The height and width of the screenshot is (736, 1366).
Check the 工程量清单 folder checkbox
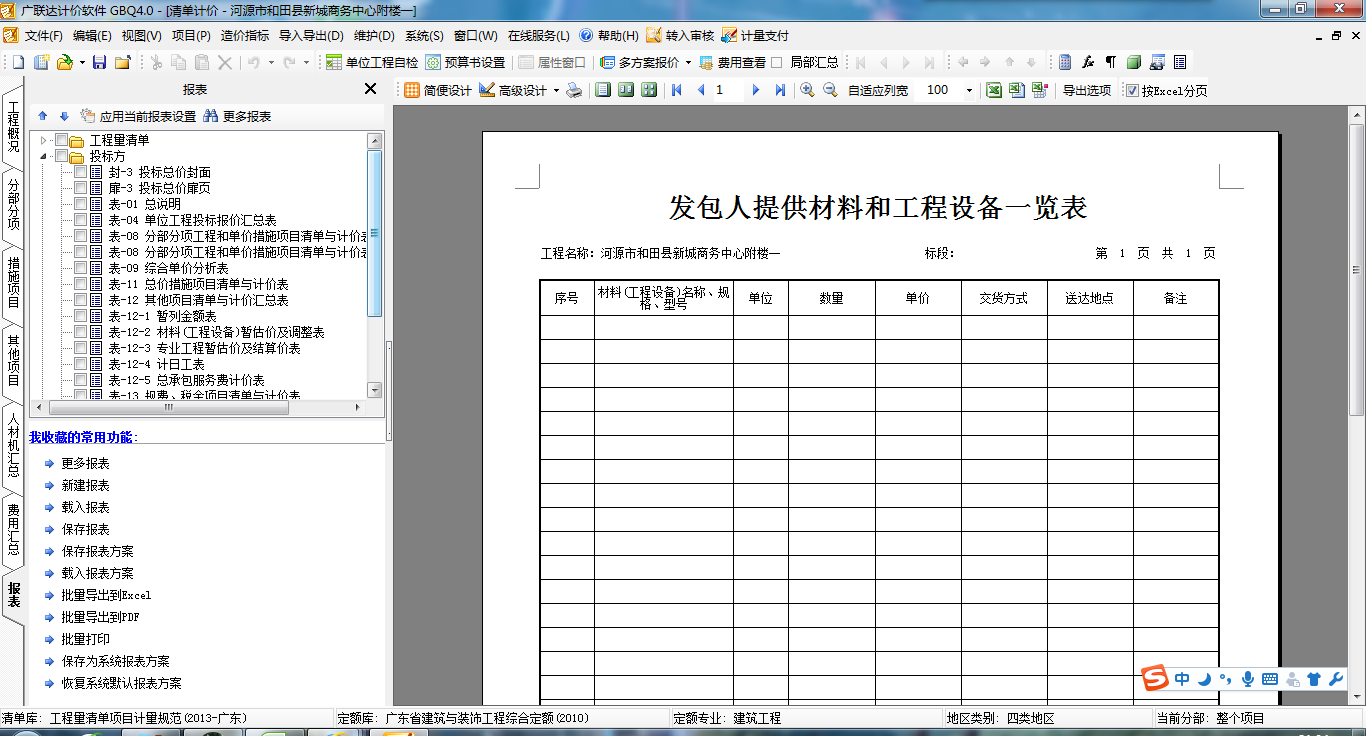[x=61, y=140]
